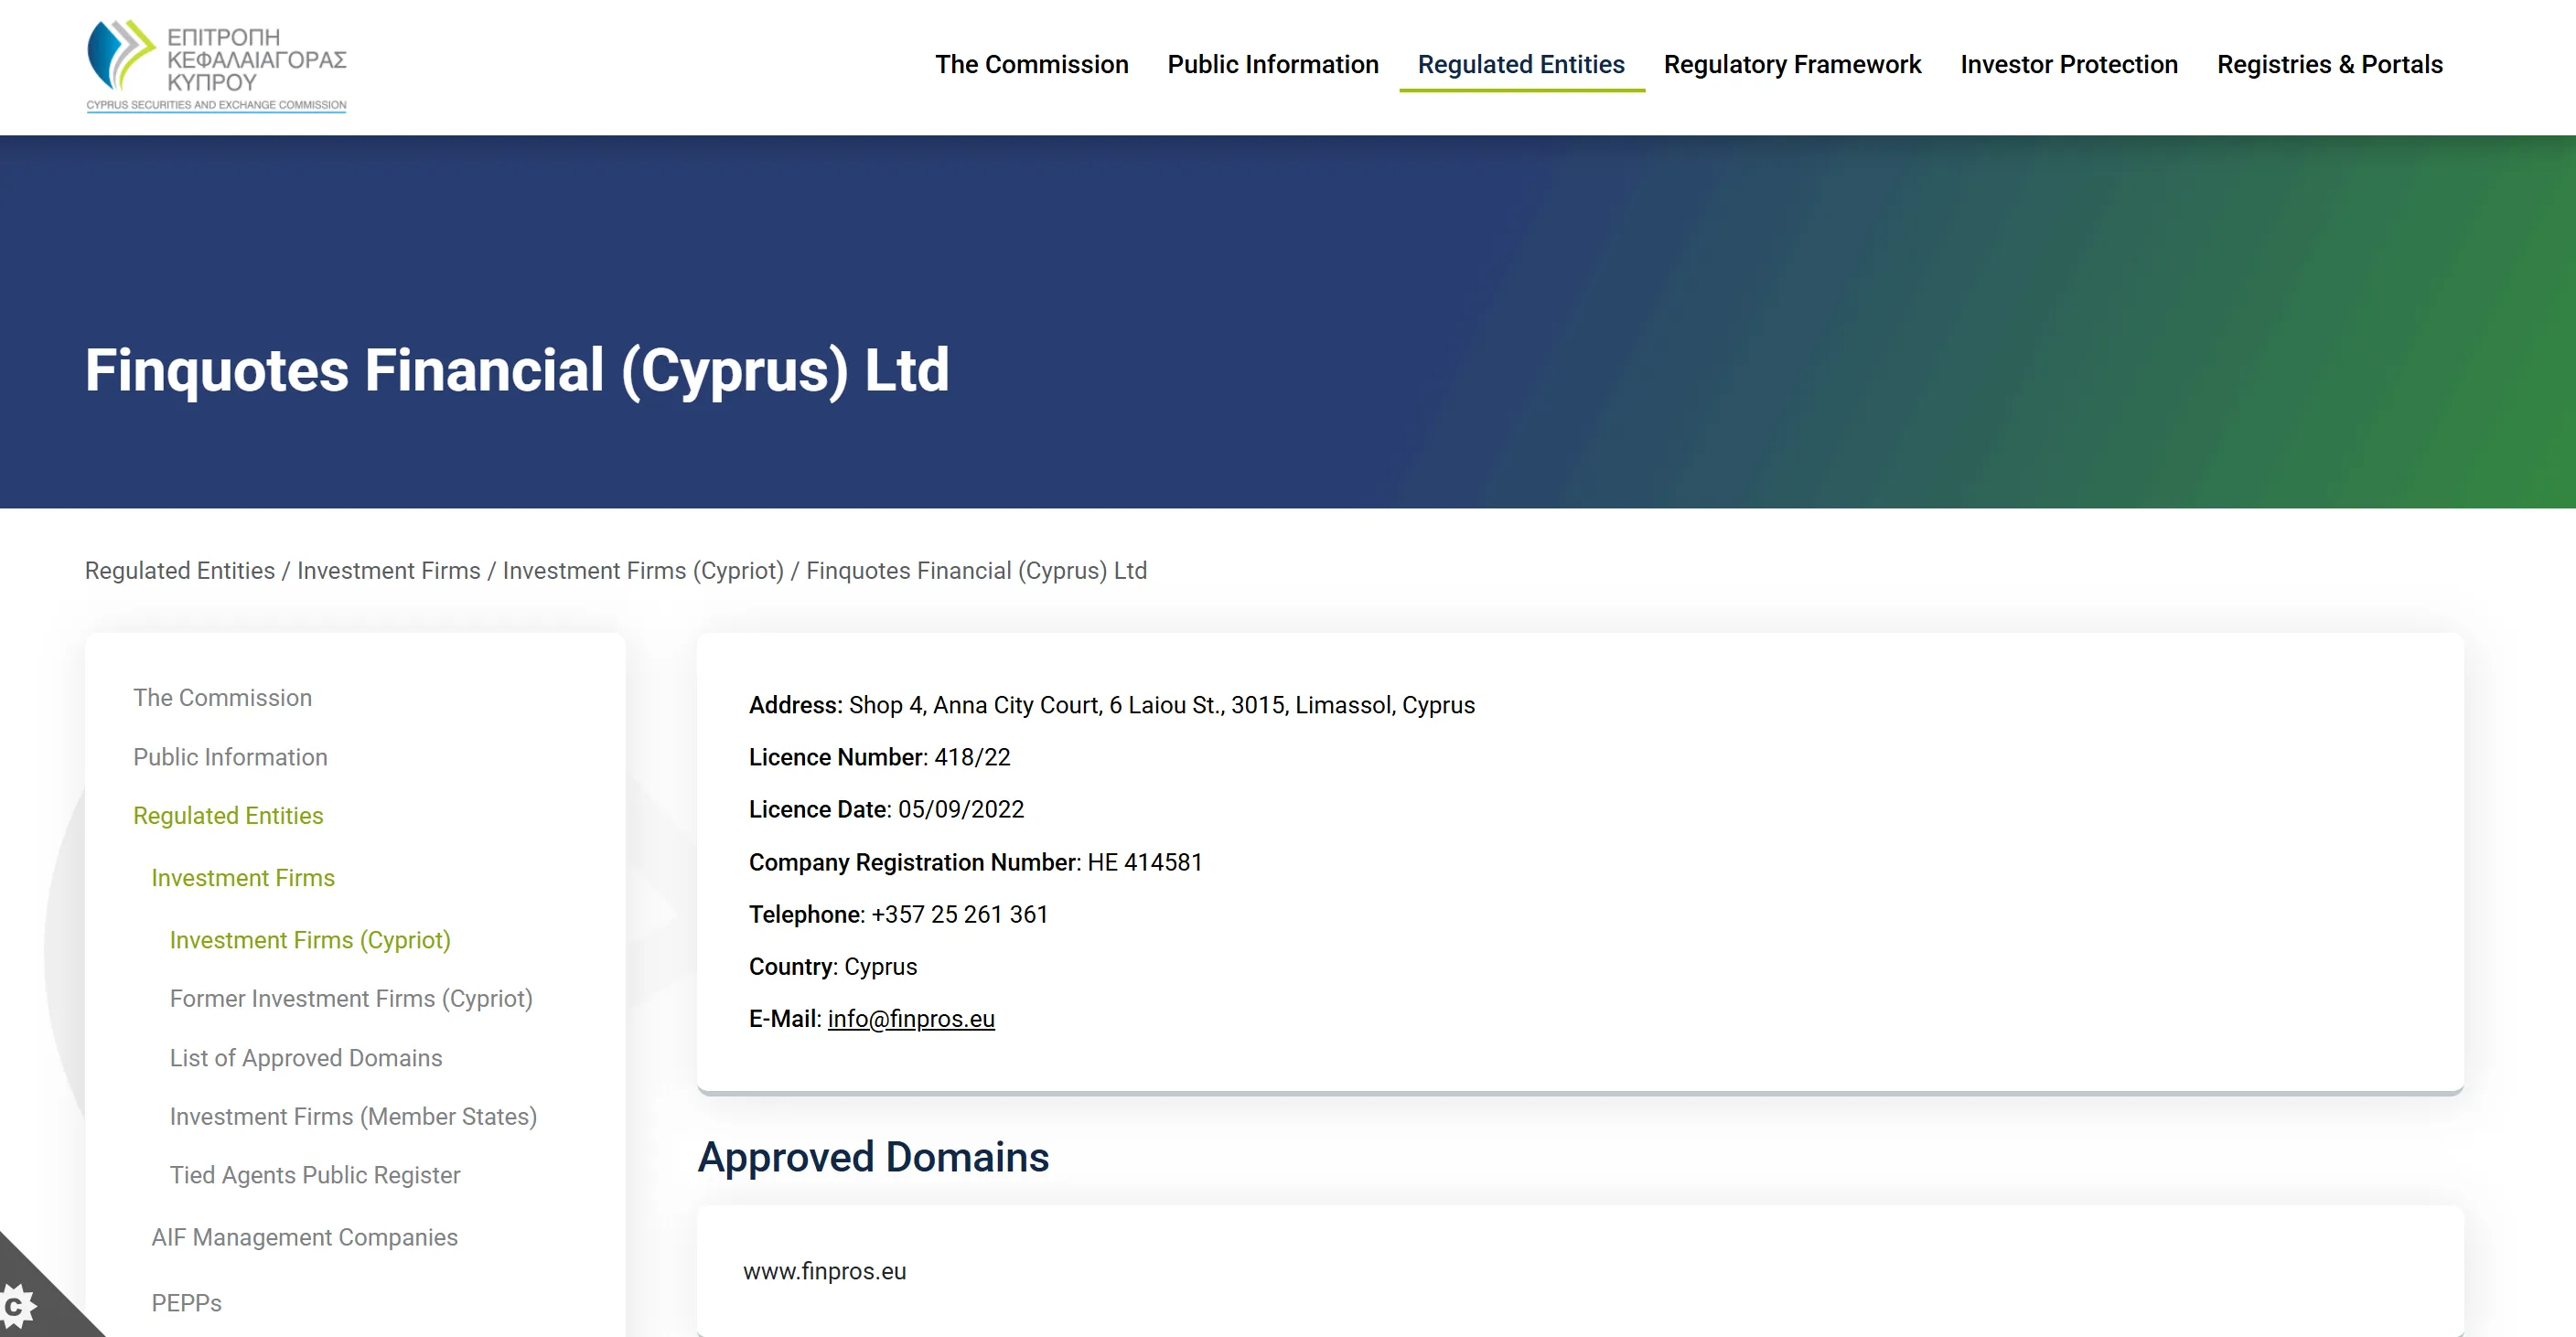The image size is (2576, 1337).
Task: Open The Commission top menu
Action: [1031, 65]
